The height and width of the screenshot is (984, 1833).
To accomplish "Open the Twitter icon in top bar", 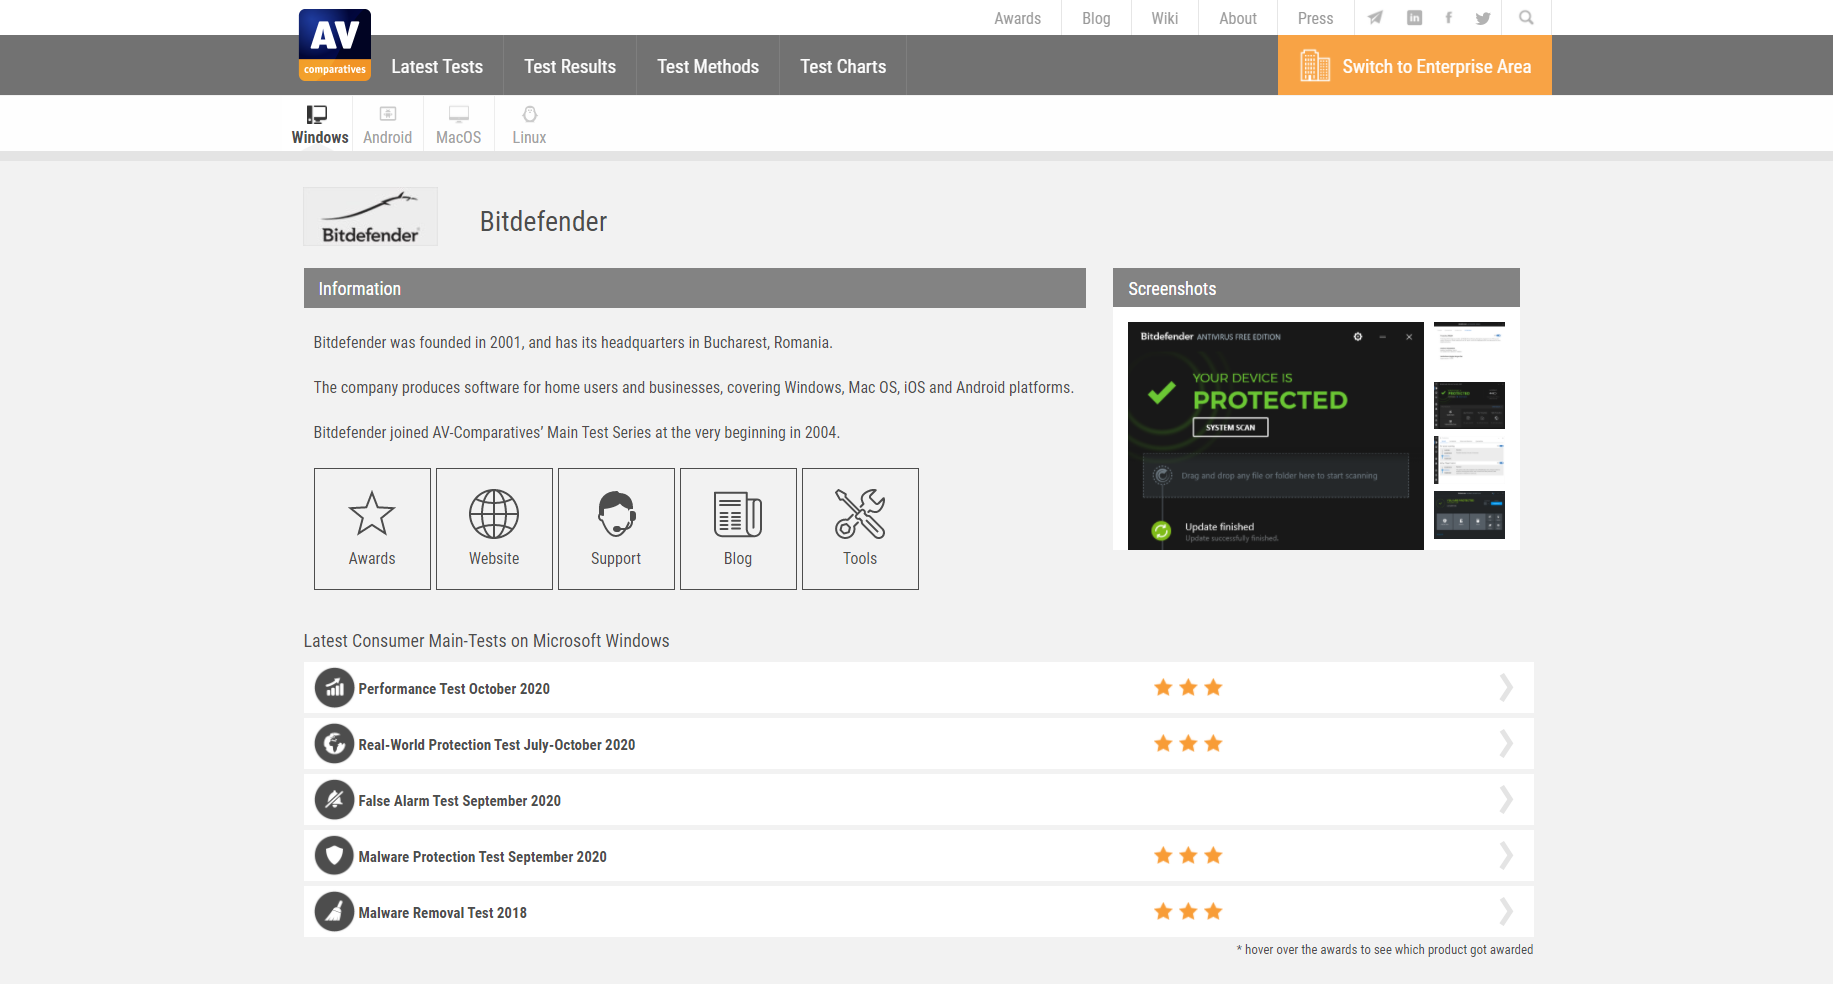I will [1483, 18].
